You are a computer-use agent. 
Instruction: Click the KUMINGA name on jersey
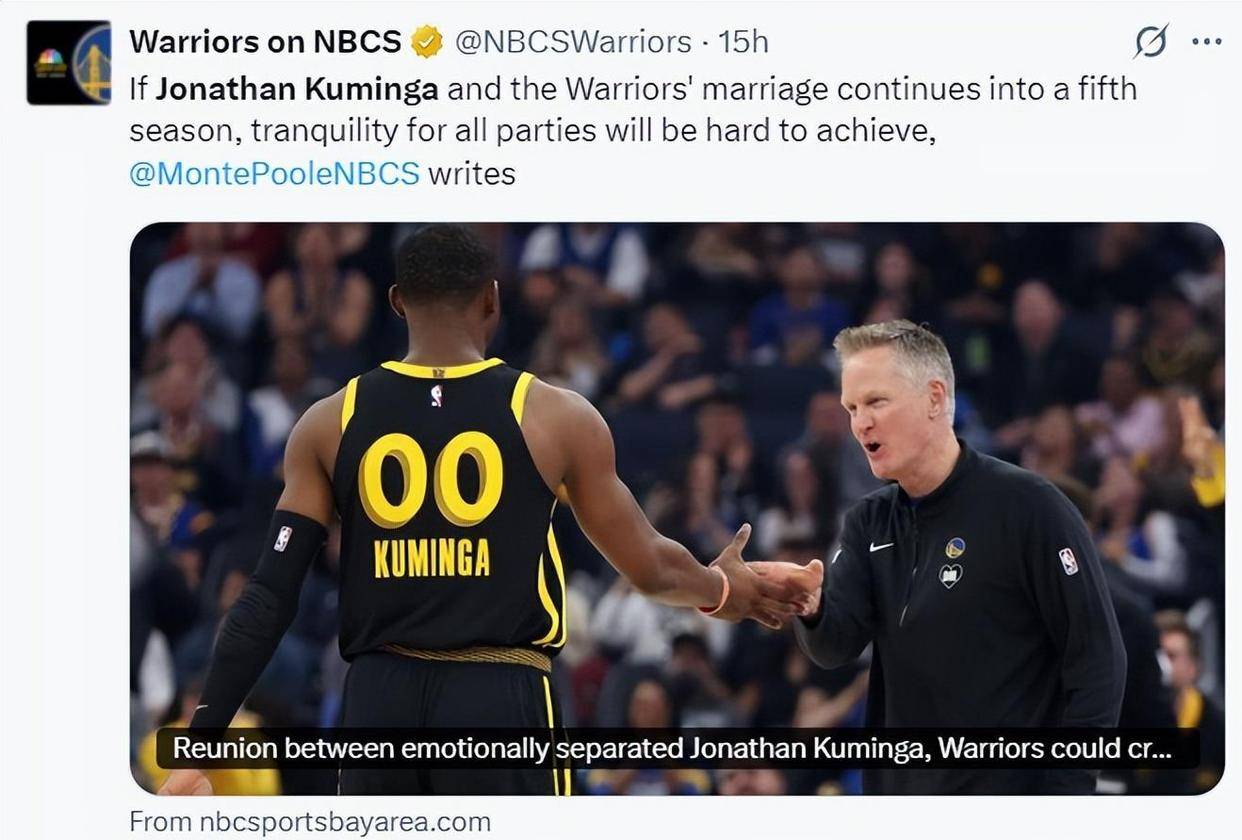coord(432,558)
